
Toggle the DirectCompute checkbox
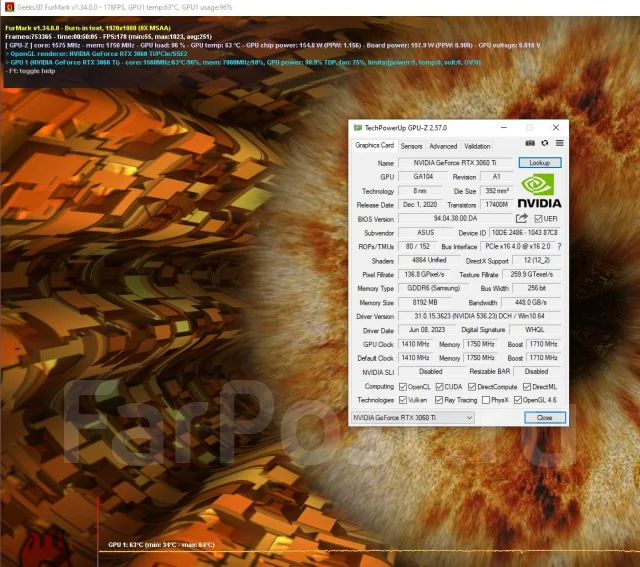click(x=472, y=387)
